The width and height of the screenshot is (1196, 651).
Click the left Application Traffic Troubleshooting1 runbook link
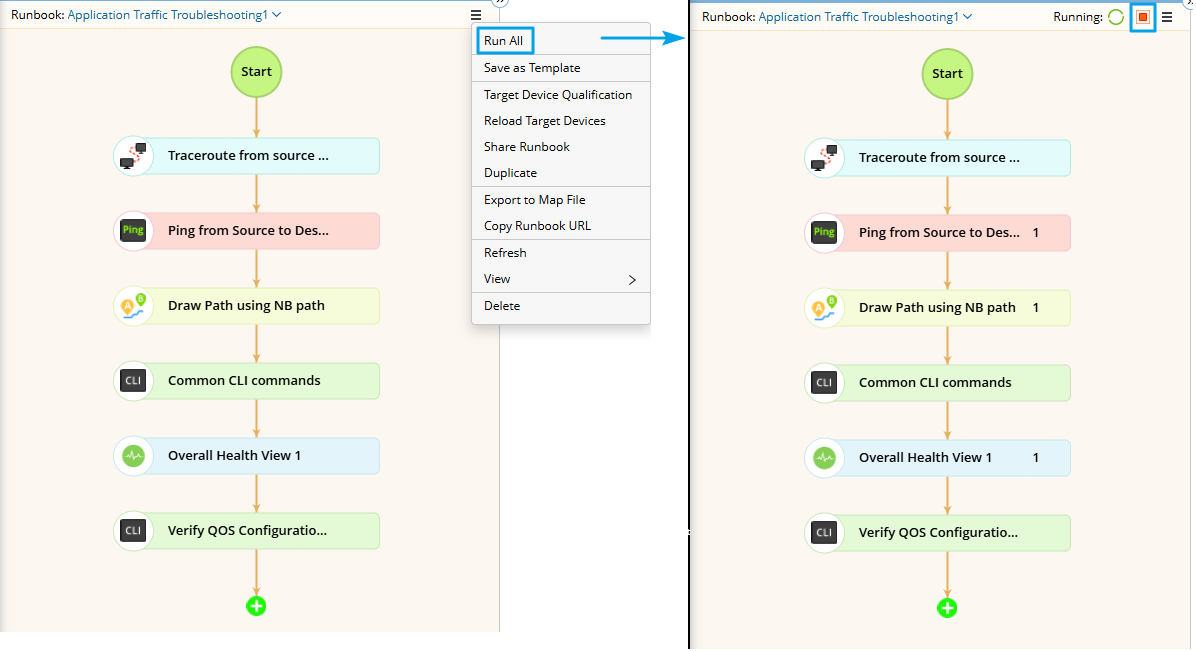[x=169, y=15]
